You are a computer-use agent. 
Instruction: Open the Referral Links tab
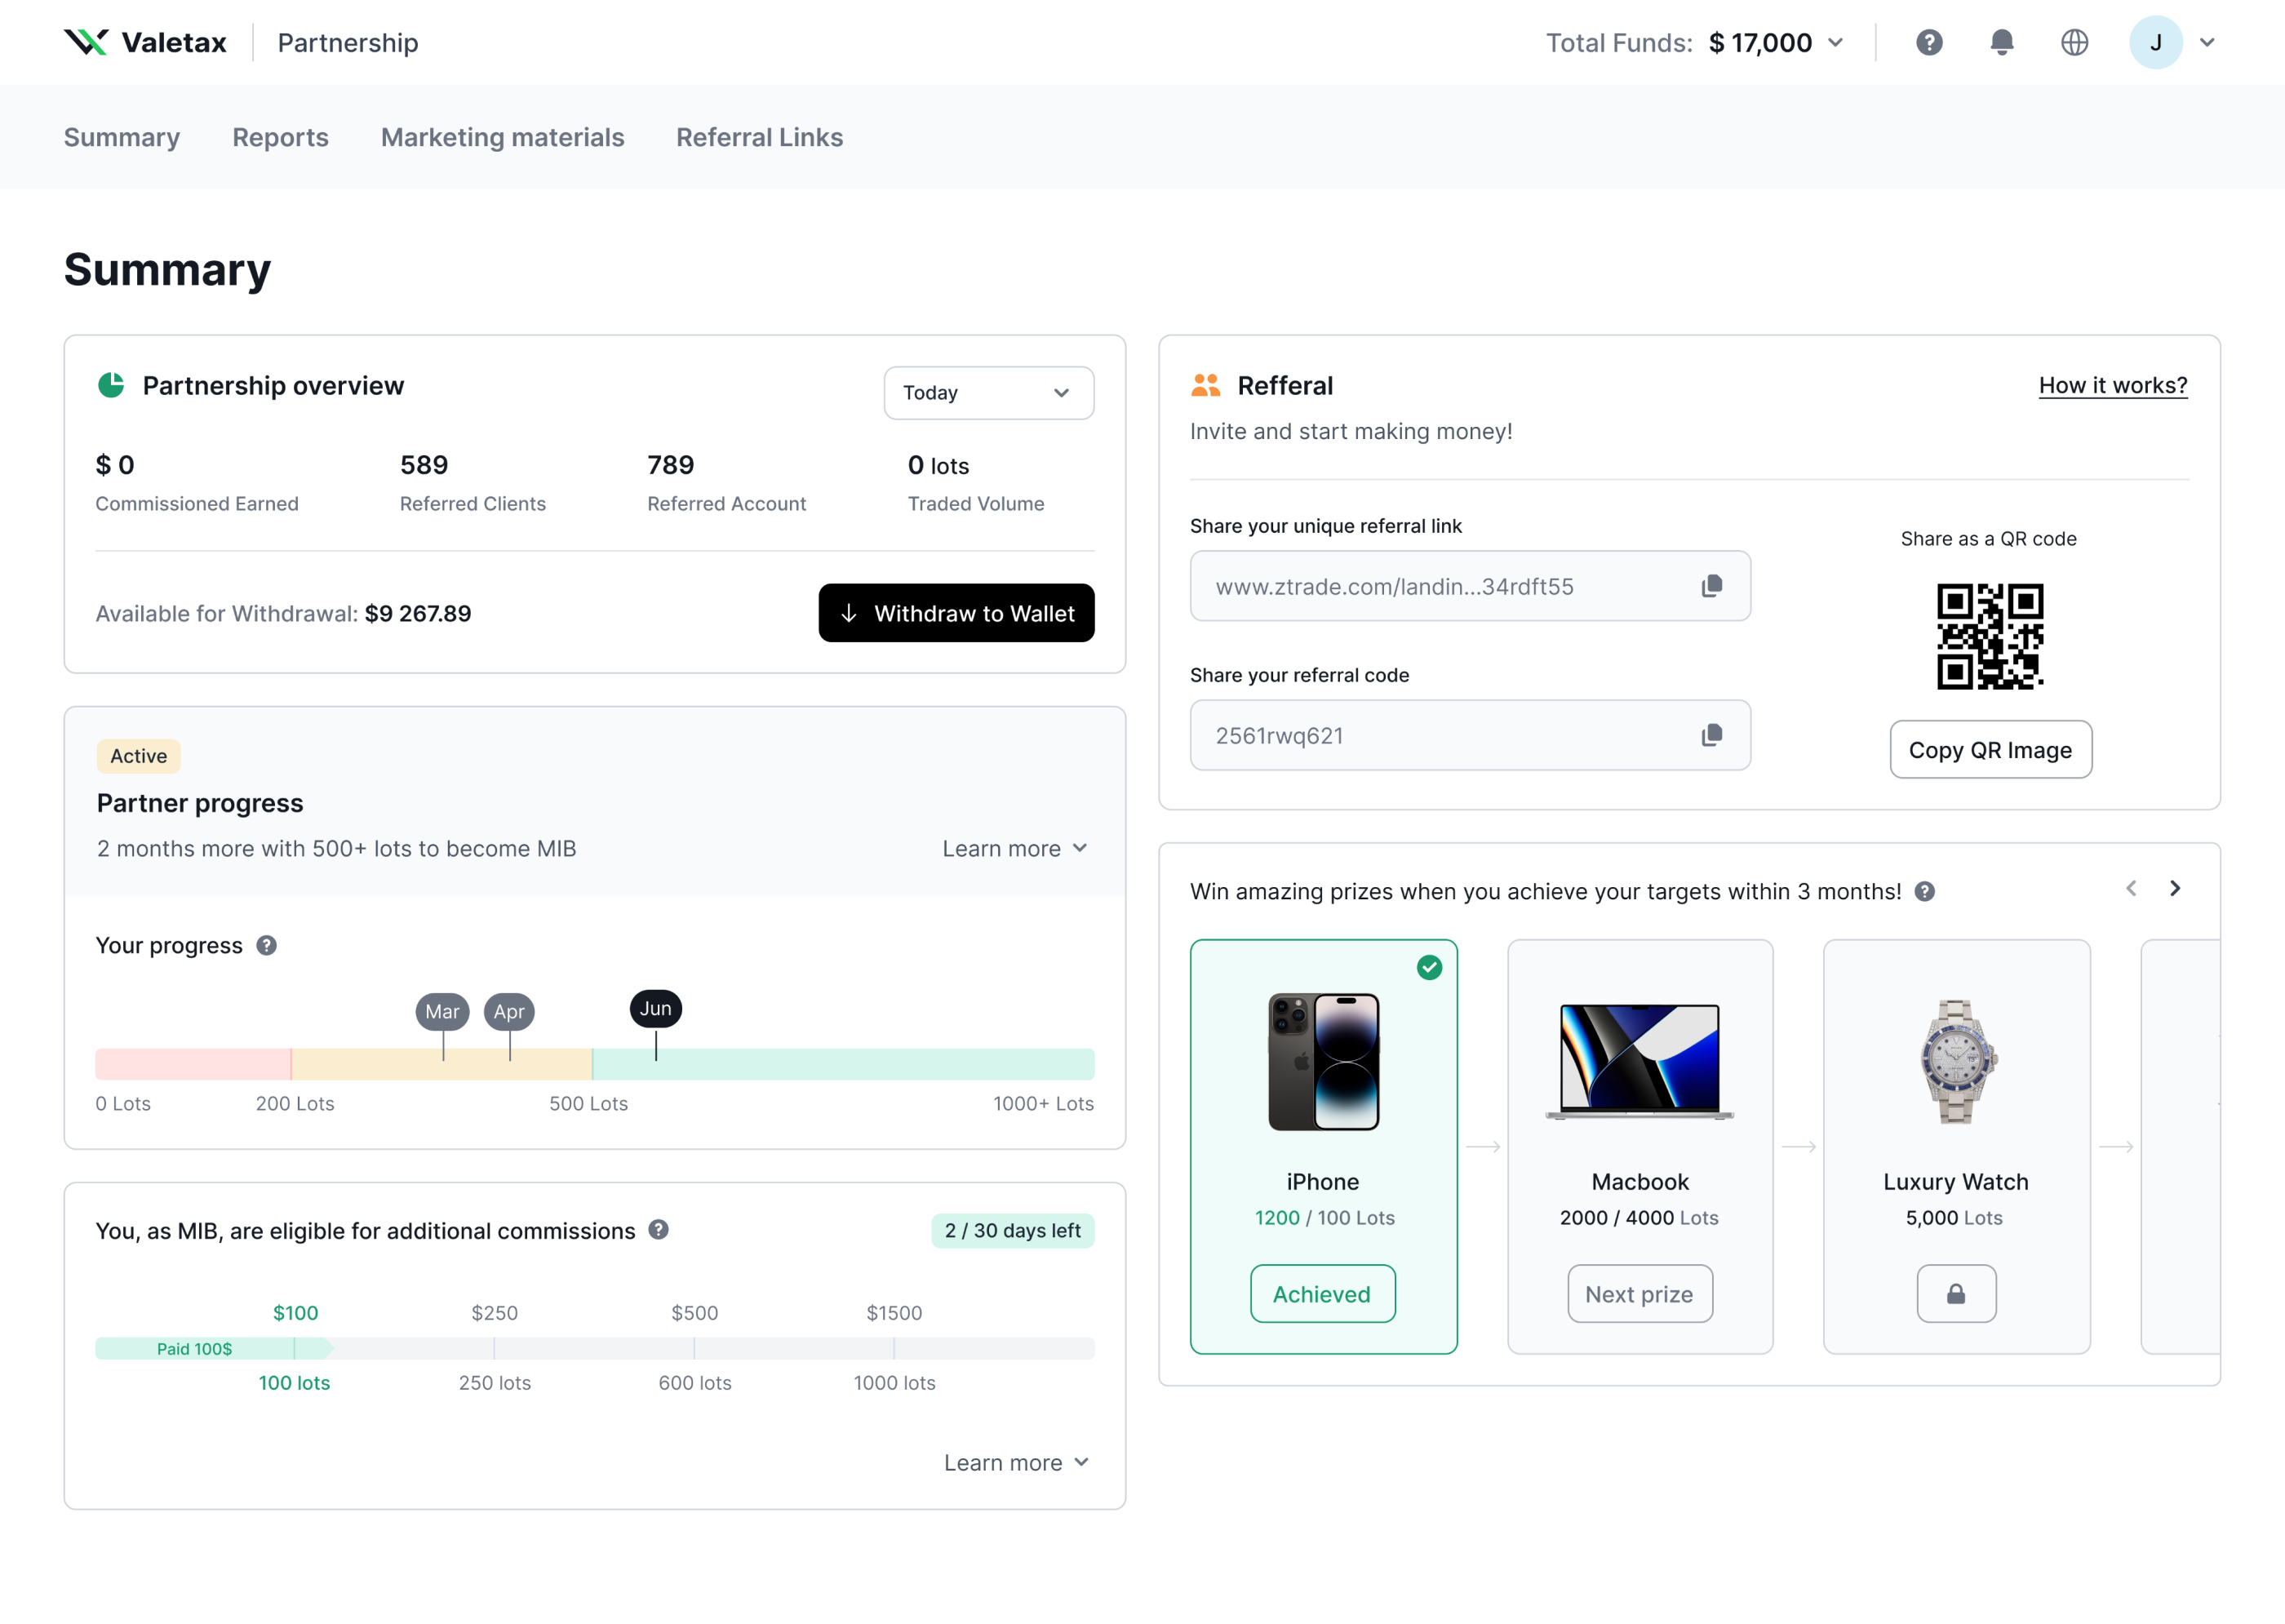[x=759, y=137]
